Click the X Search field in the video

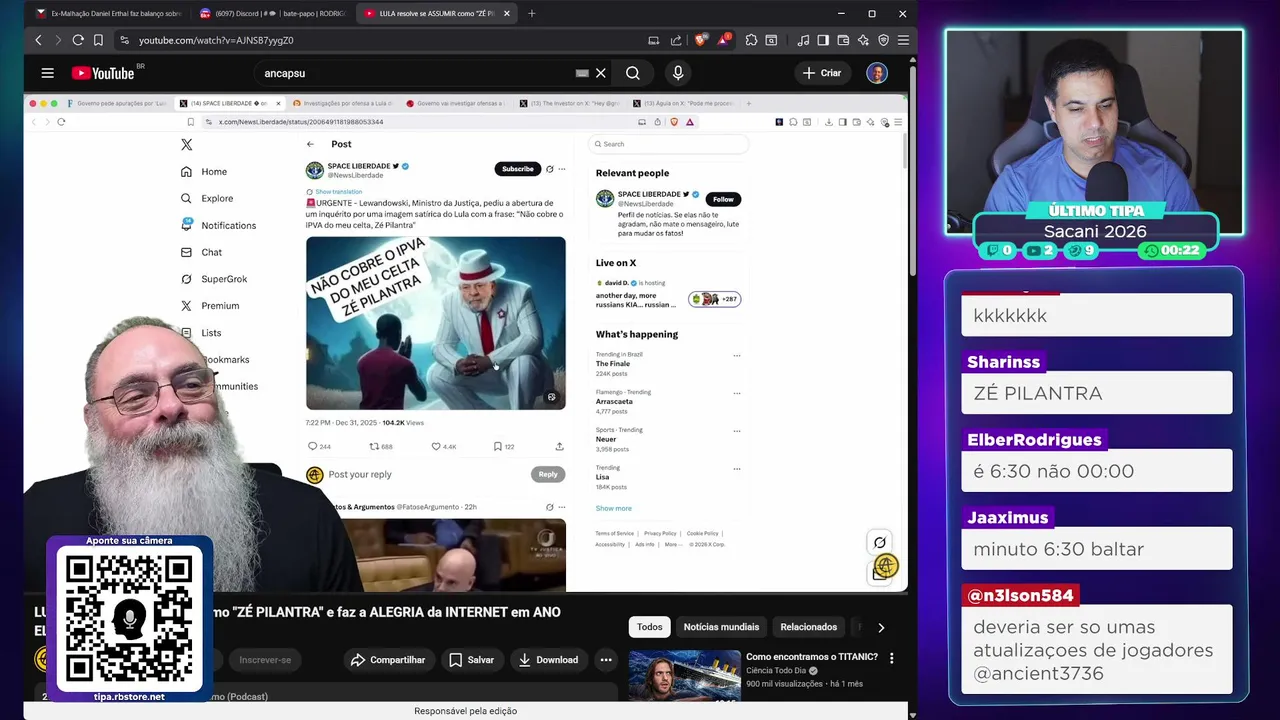pos(668,144)
